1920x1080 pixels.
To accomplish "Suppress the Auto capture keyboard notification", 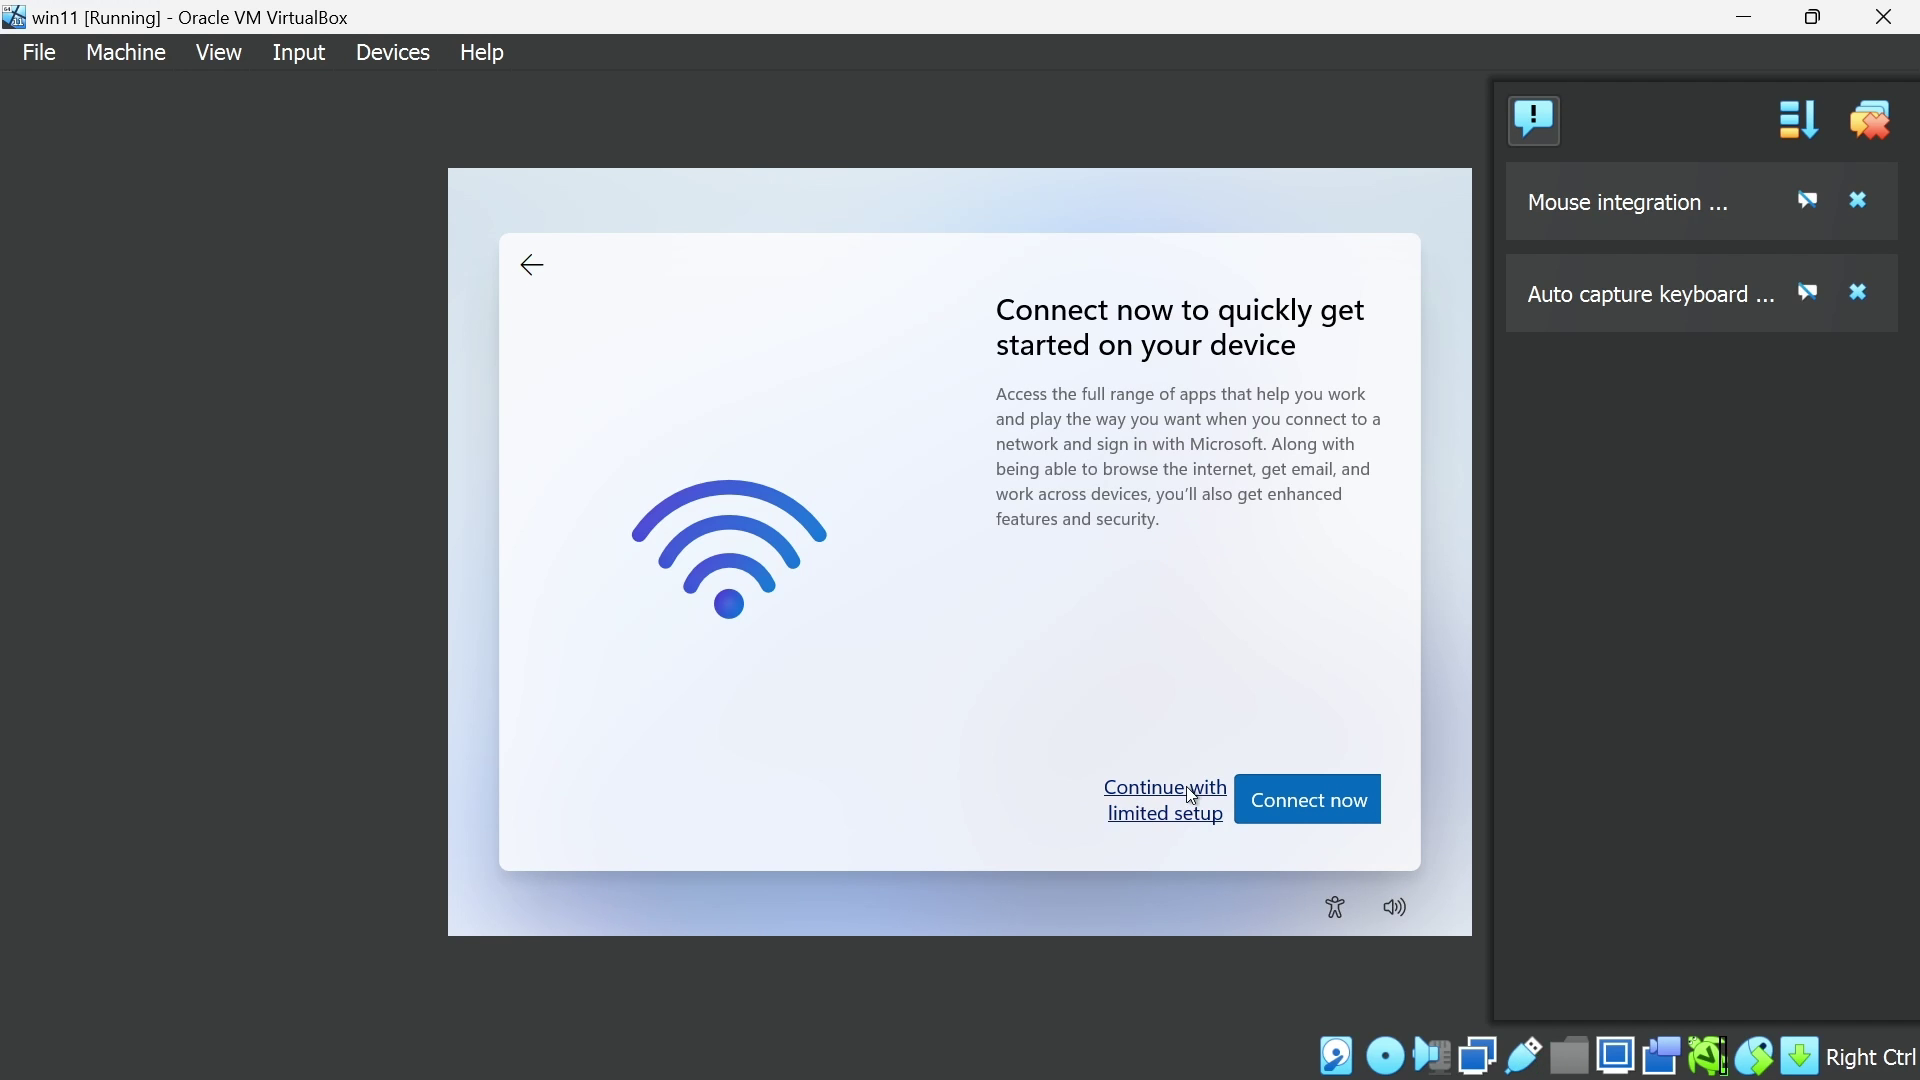I will point(1809,293).
